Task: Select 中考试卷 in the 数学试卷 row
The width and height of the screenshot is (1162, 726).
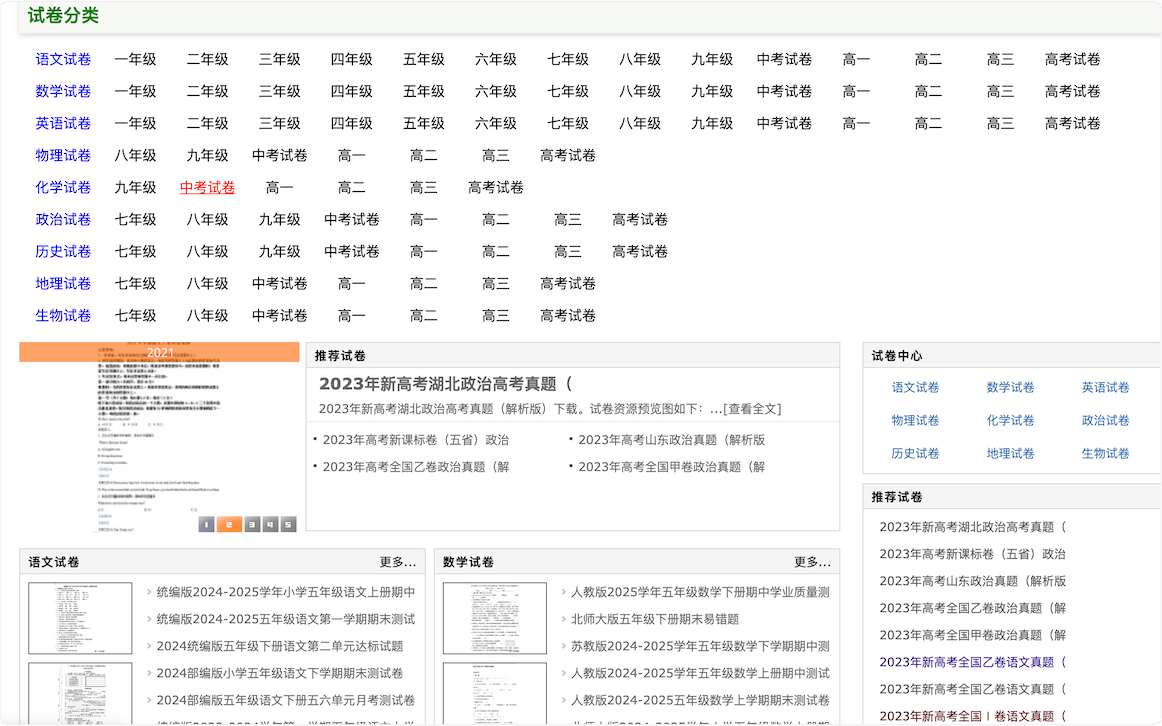Action: pyautogui.click(x=784, y=91)
